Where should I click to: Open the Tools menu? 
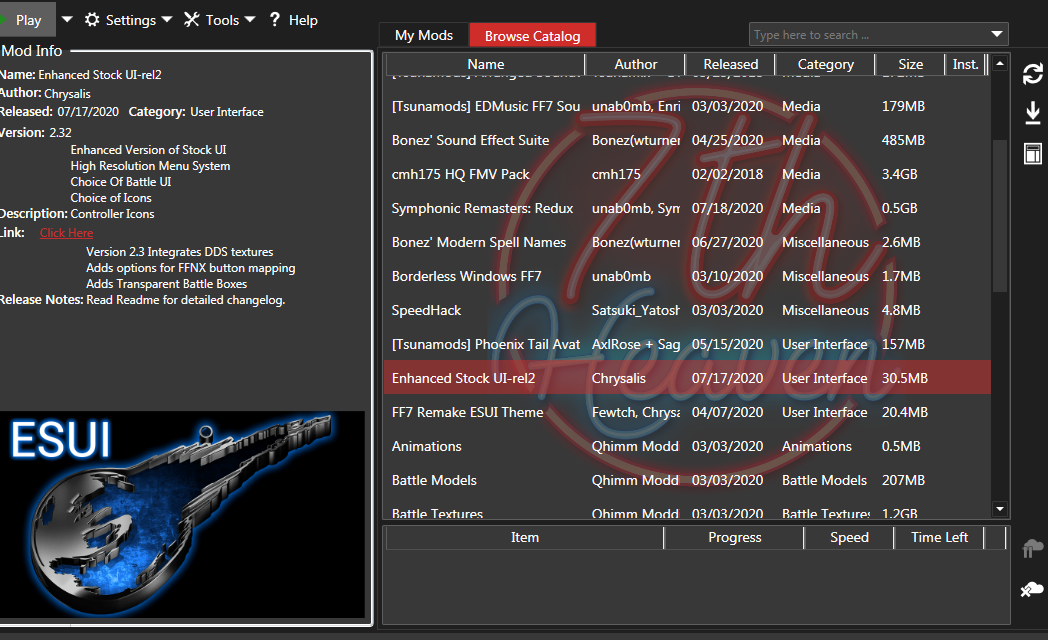tap(220, 20)
